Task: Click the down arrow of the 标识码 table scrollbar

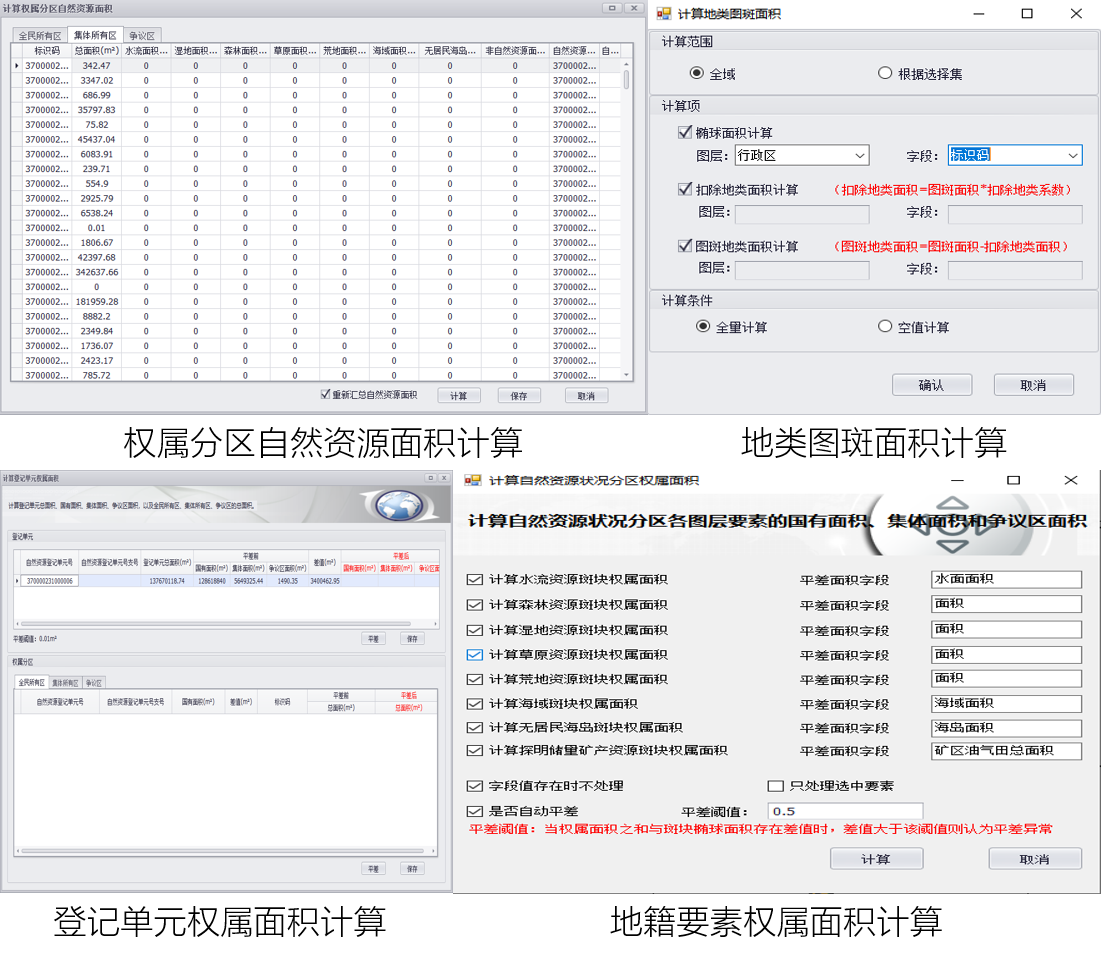Action: 627,375
